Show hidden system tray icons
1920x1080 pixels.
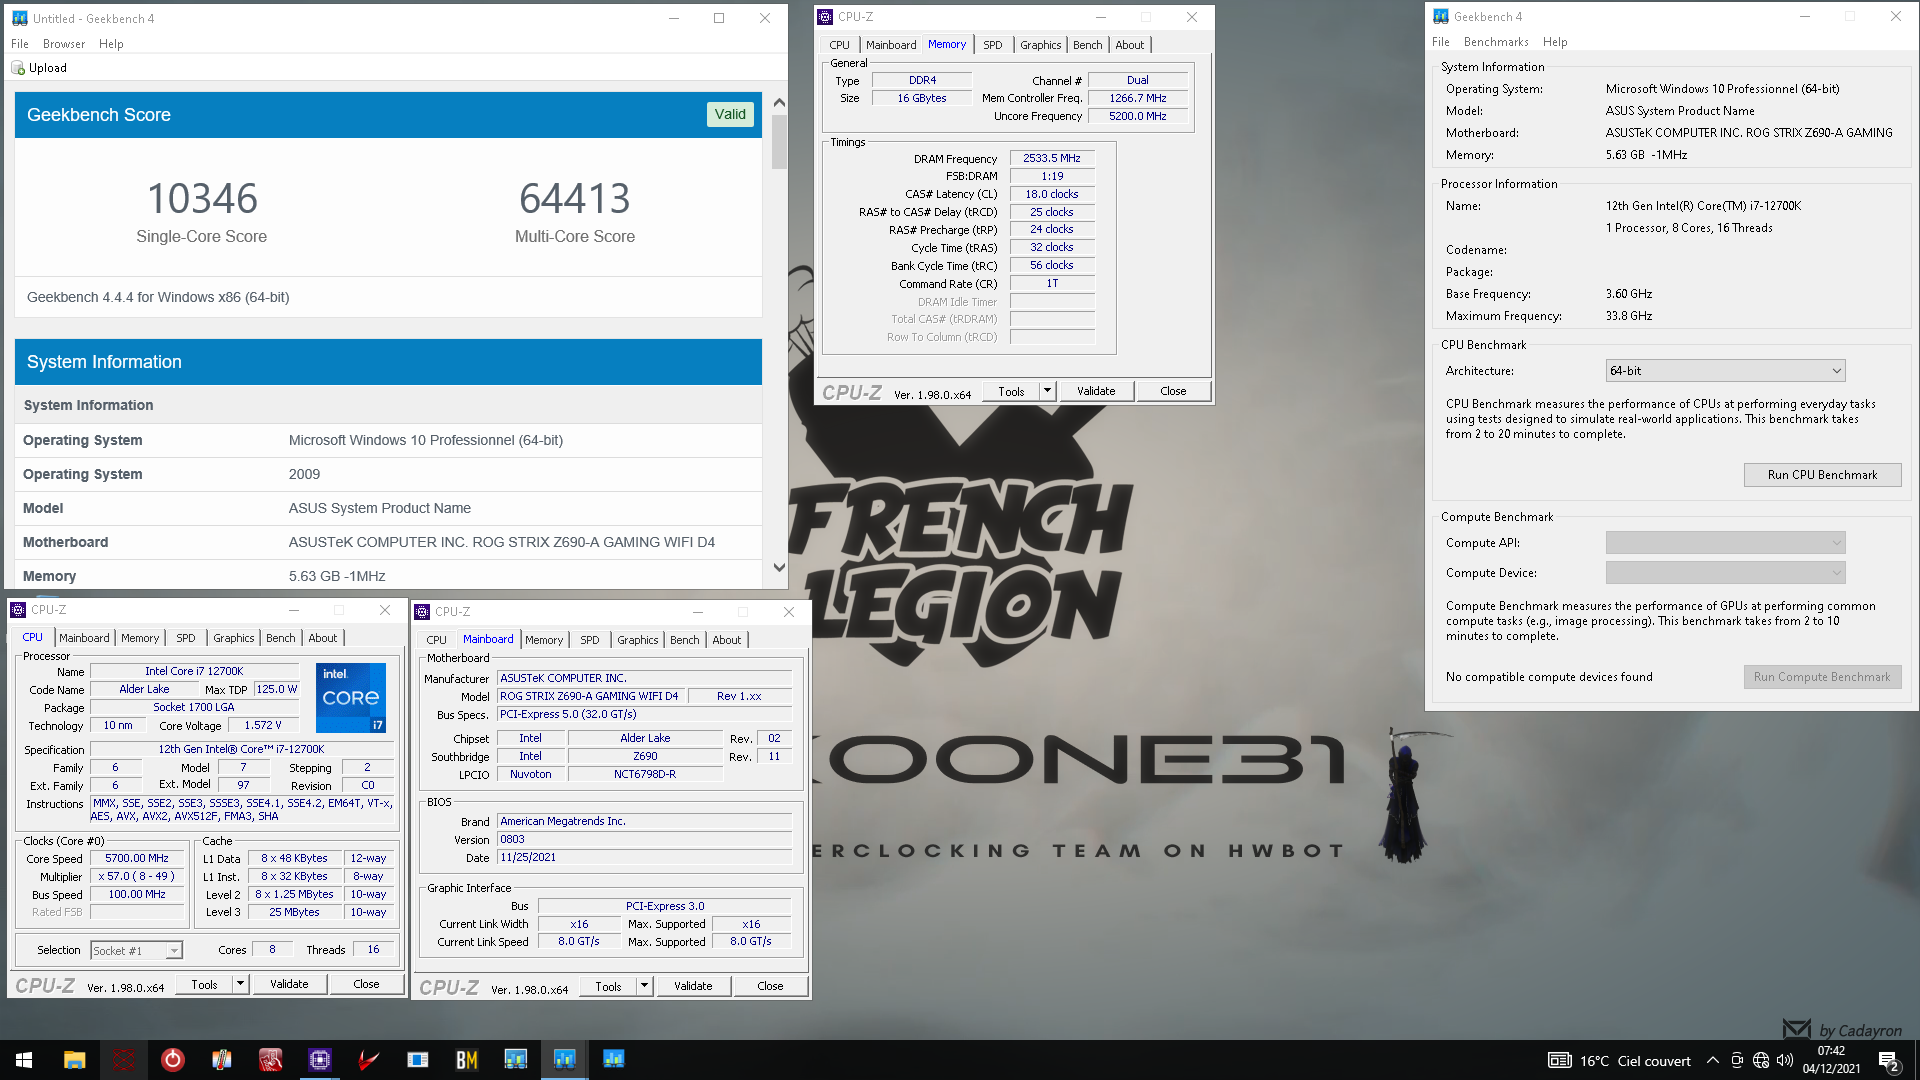point(1713,1060)
